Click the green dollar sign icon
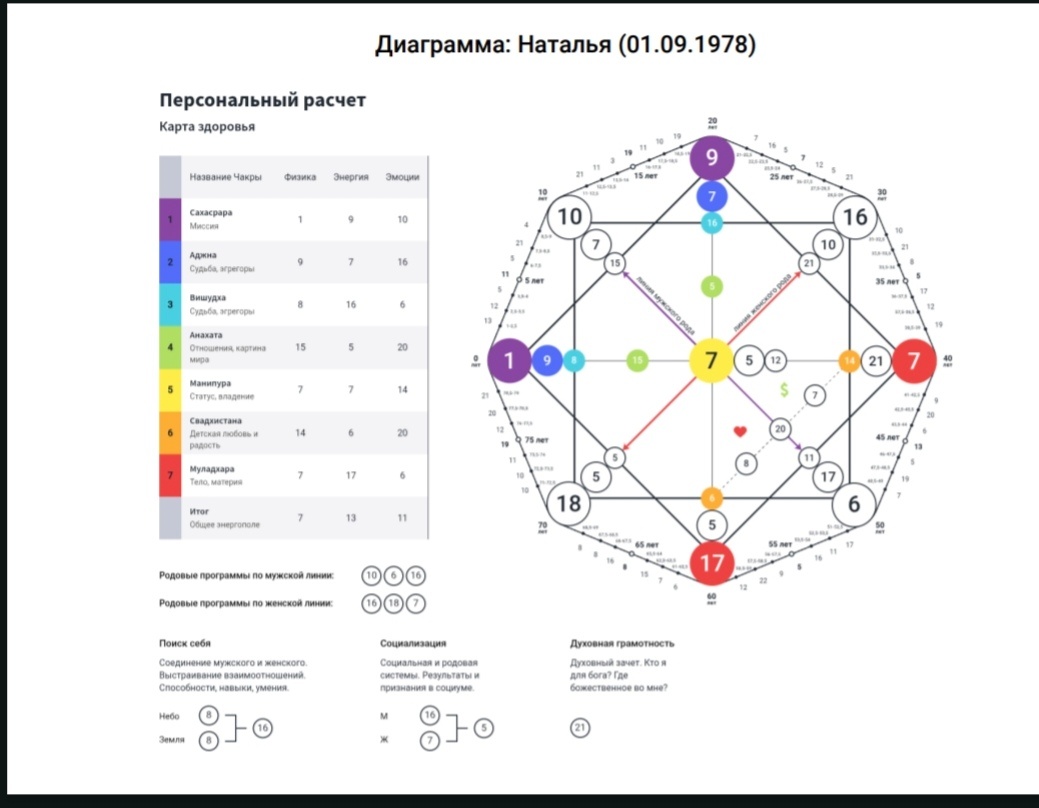This screenshot has width=1039, height=808. tap(784, 390)
